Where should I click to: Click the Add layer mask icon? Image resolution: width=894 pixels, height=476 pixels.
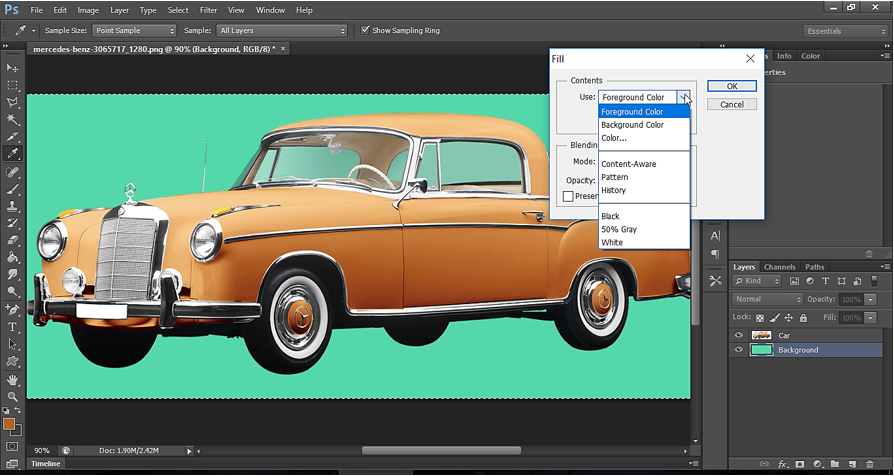(800, 465)
